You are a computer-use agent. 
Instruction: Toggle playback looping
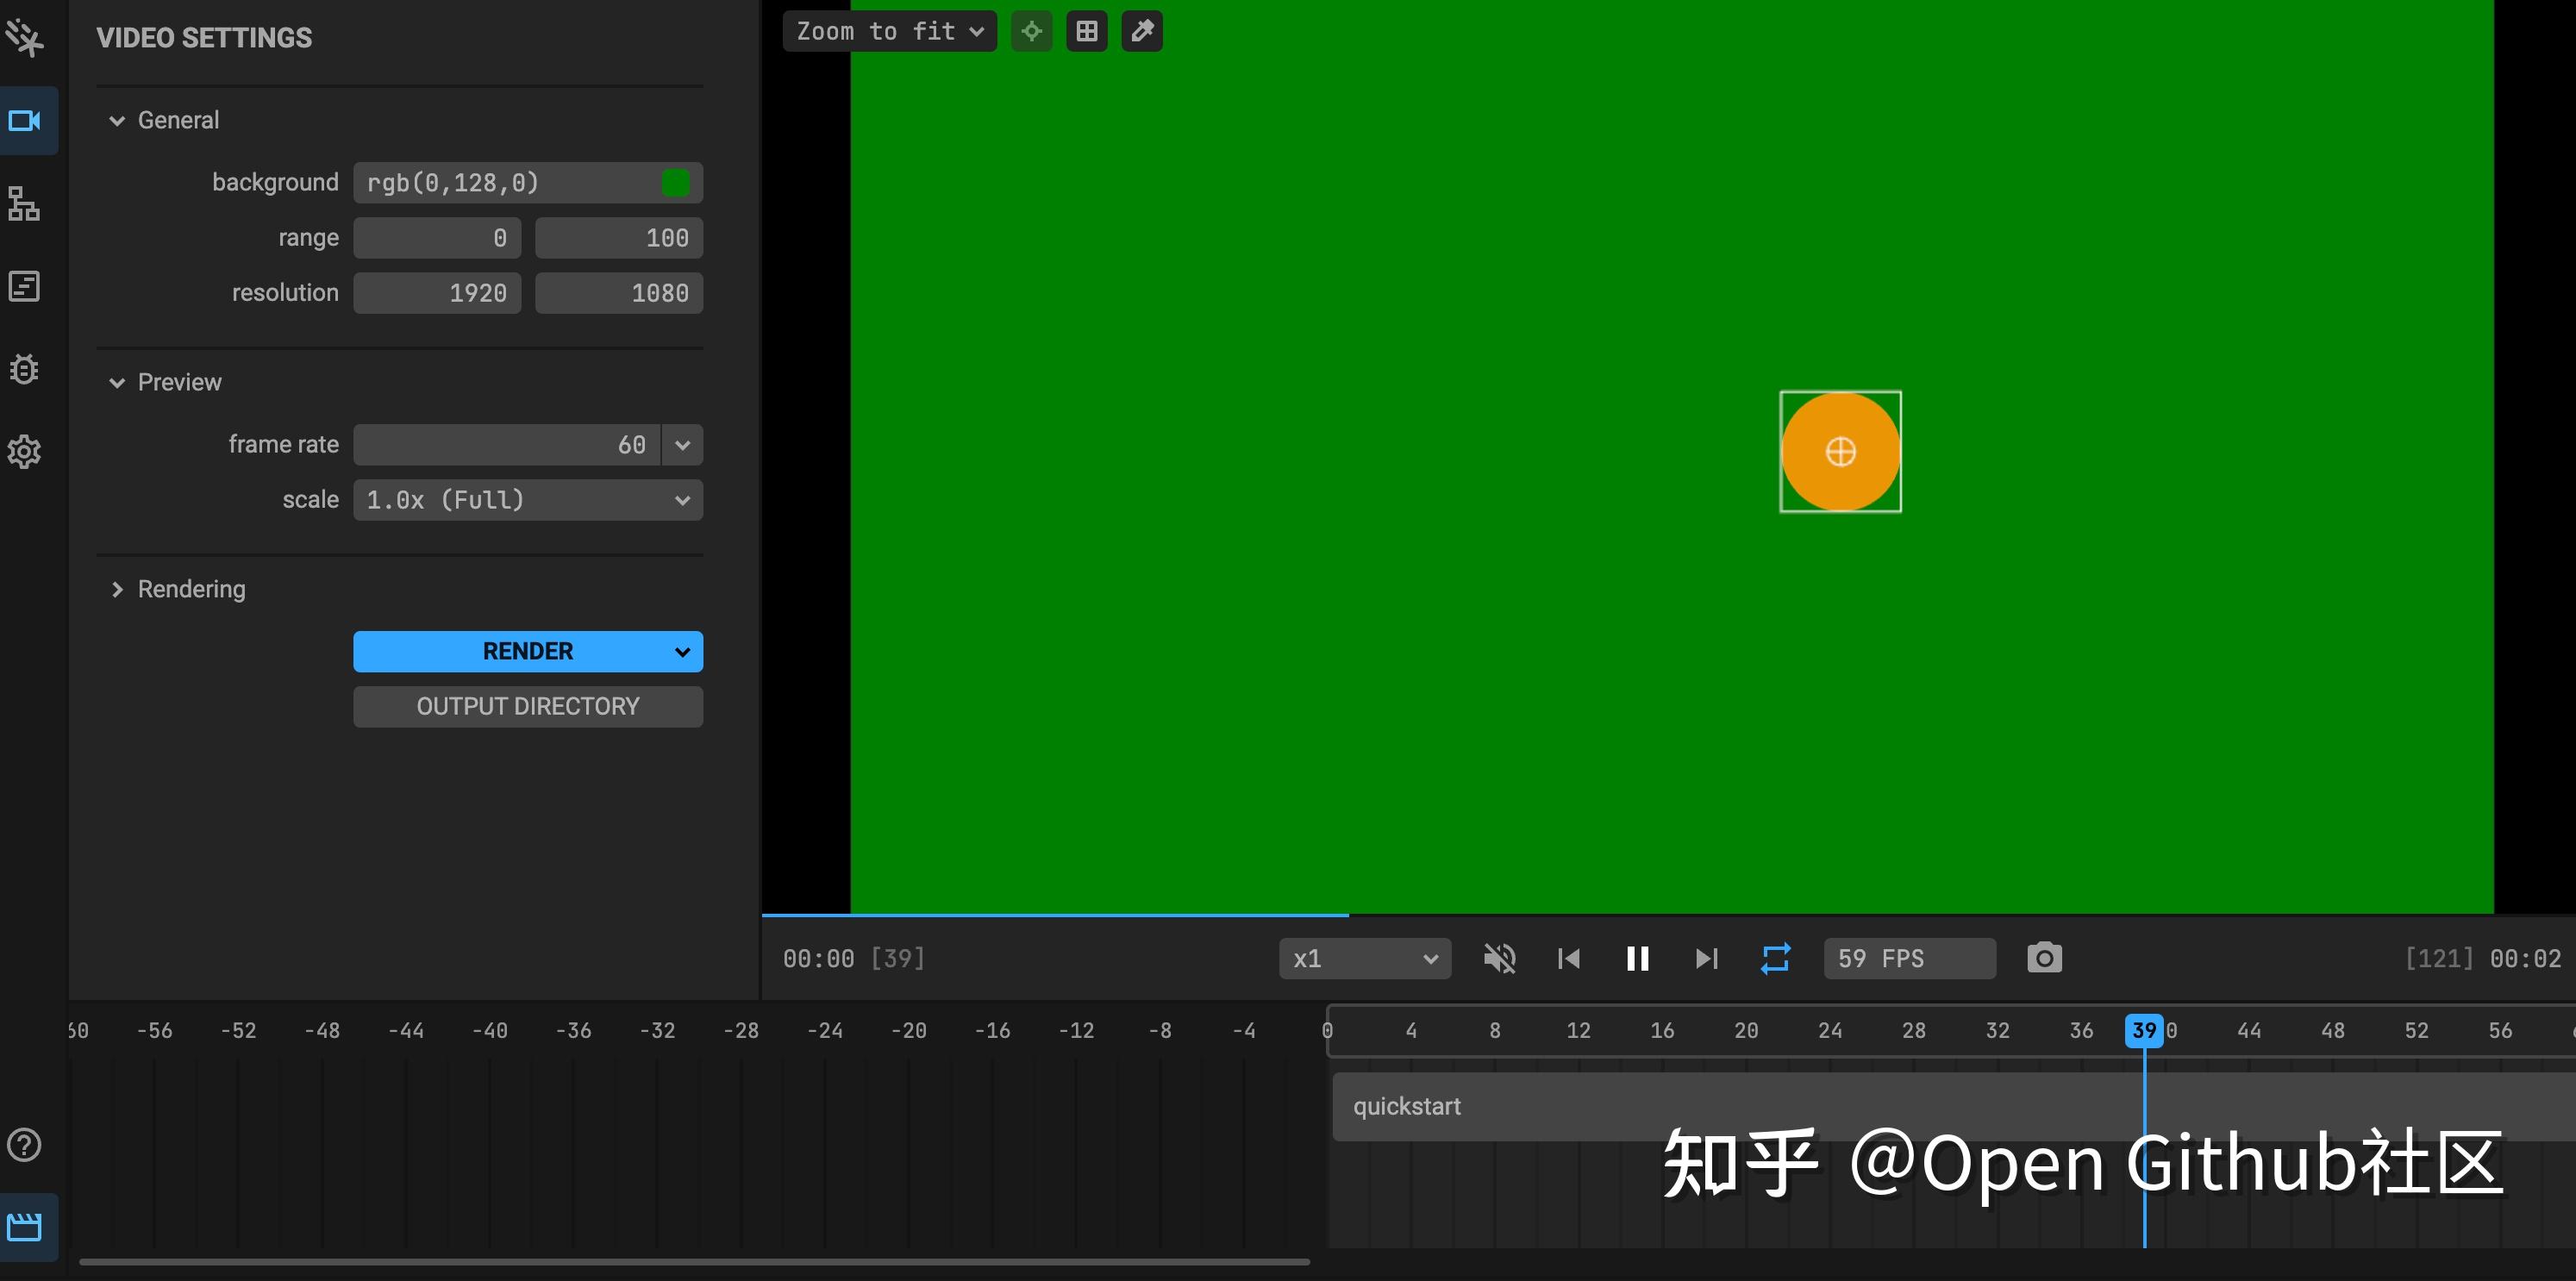1775,958
